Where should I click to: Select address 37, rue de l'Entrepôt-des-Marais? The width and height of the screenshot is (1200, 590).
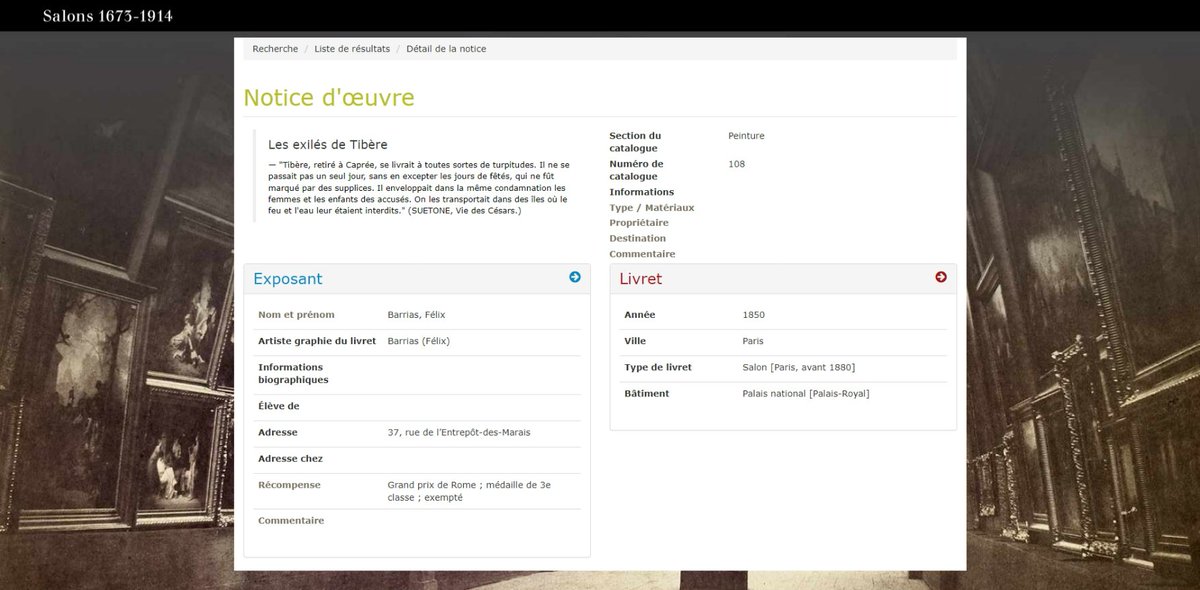point(459,433)
